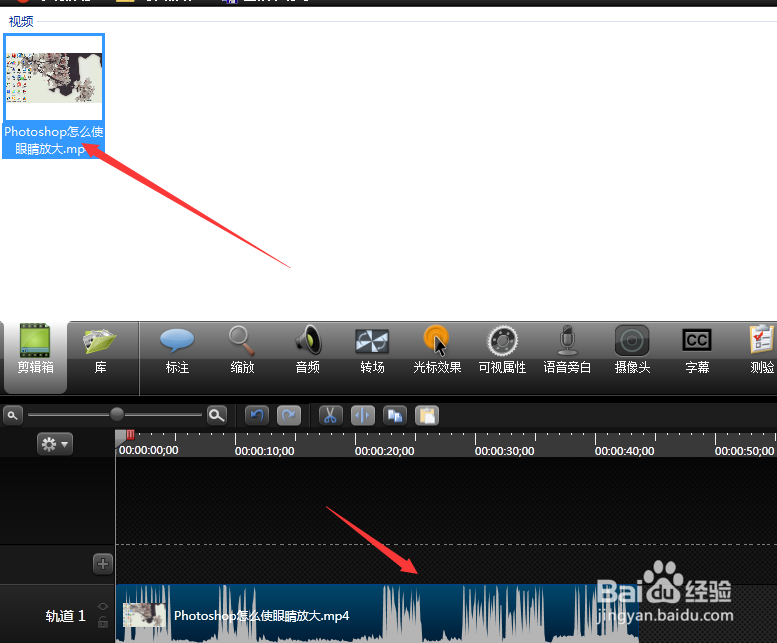
Task: Click the 00:00:20;00 mark on ruler
Action: click(x=384, y=451)
